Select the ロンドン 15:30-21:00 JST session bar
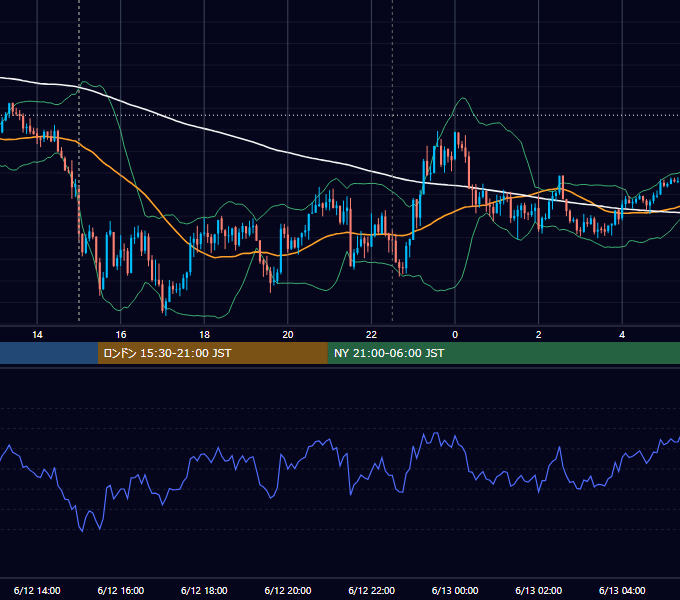 212,353
